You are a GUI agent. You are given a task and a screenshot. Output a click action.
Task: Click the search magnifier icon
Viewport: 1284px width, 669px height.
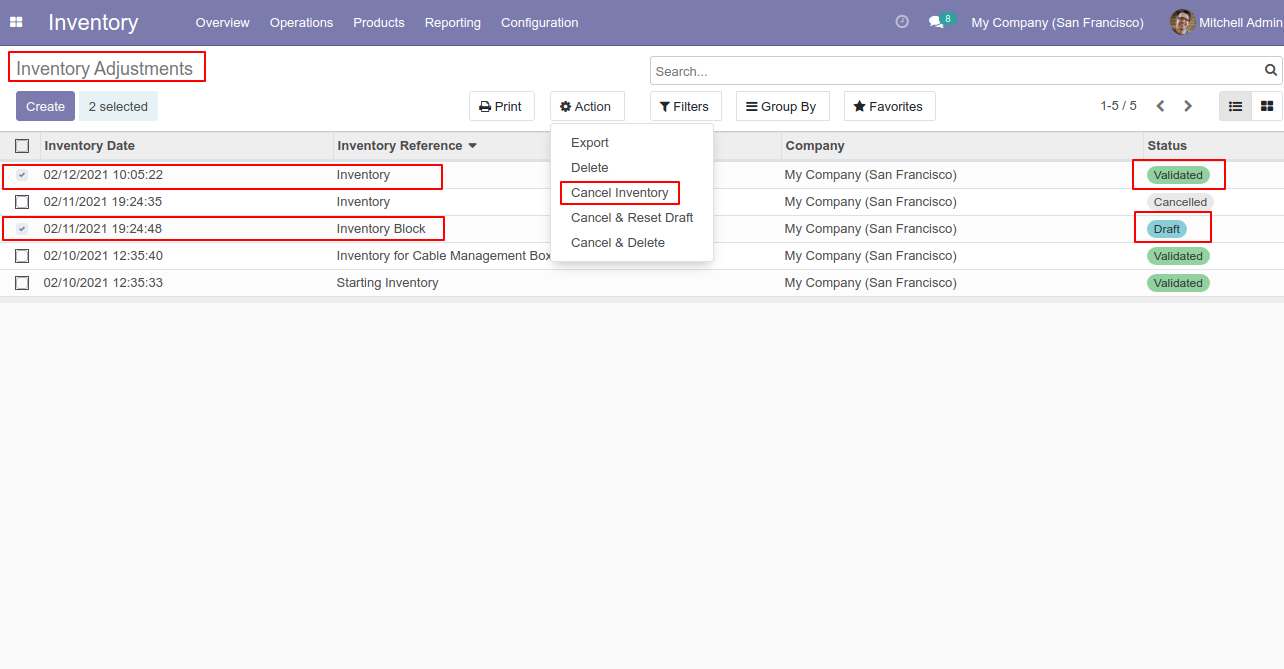point(1271,71)
